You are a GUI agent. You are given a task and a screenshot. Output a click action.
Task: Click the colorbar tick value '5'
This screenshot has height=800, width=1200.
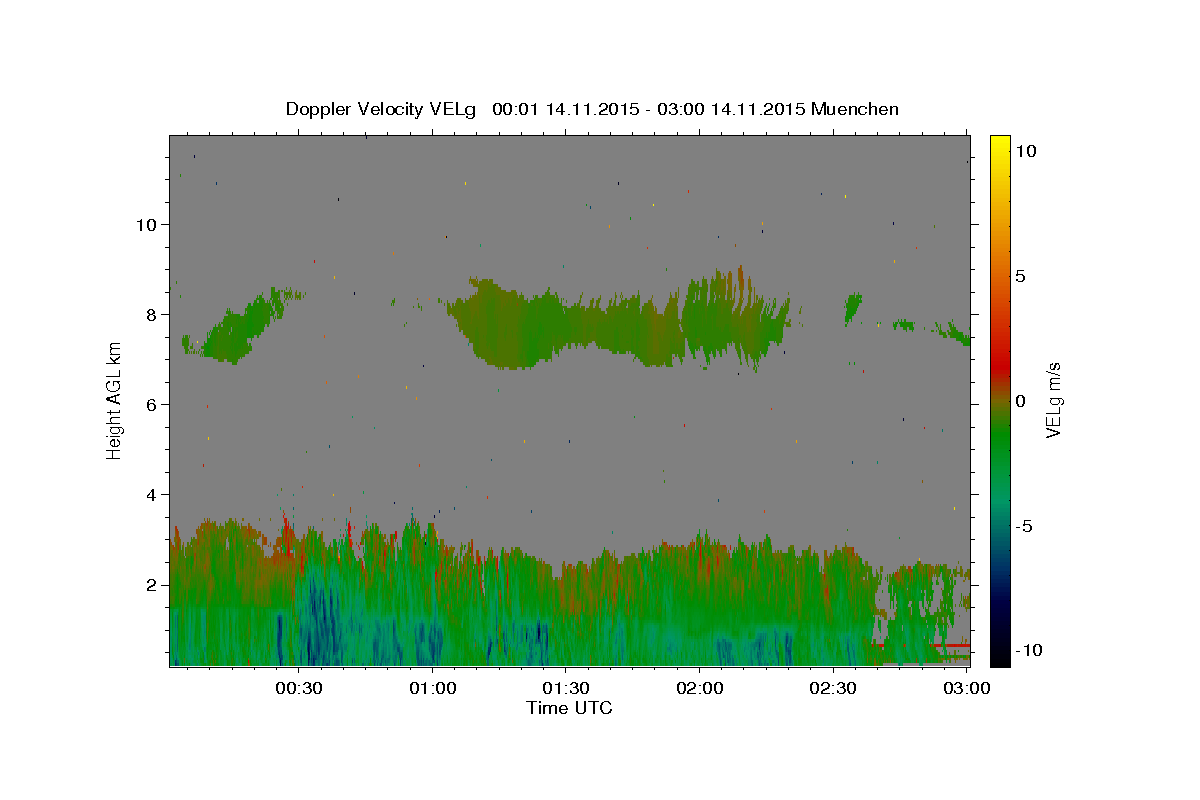[1020, 276]
